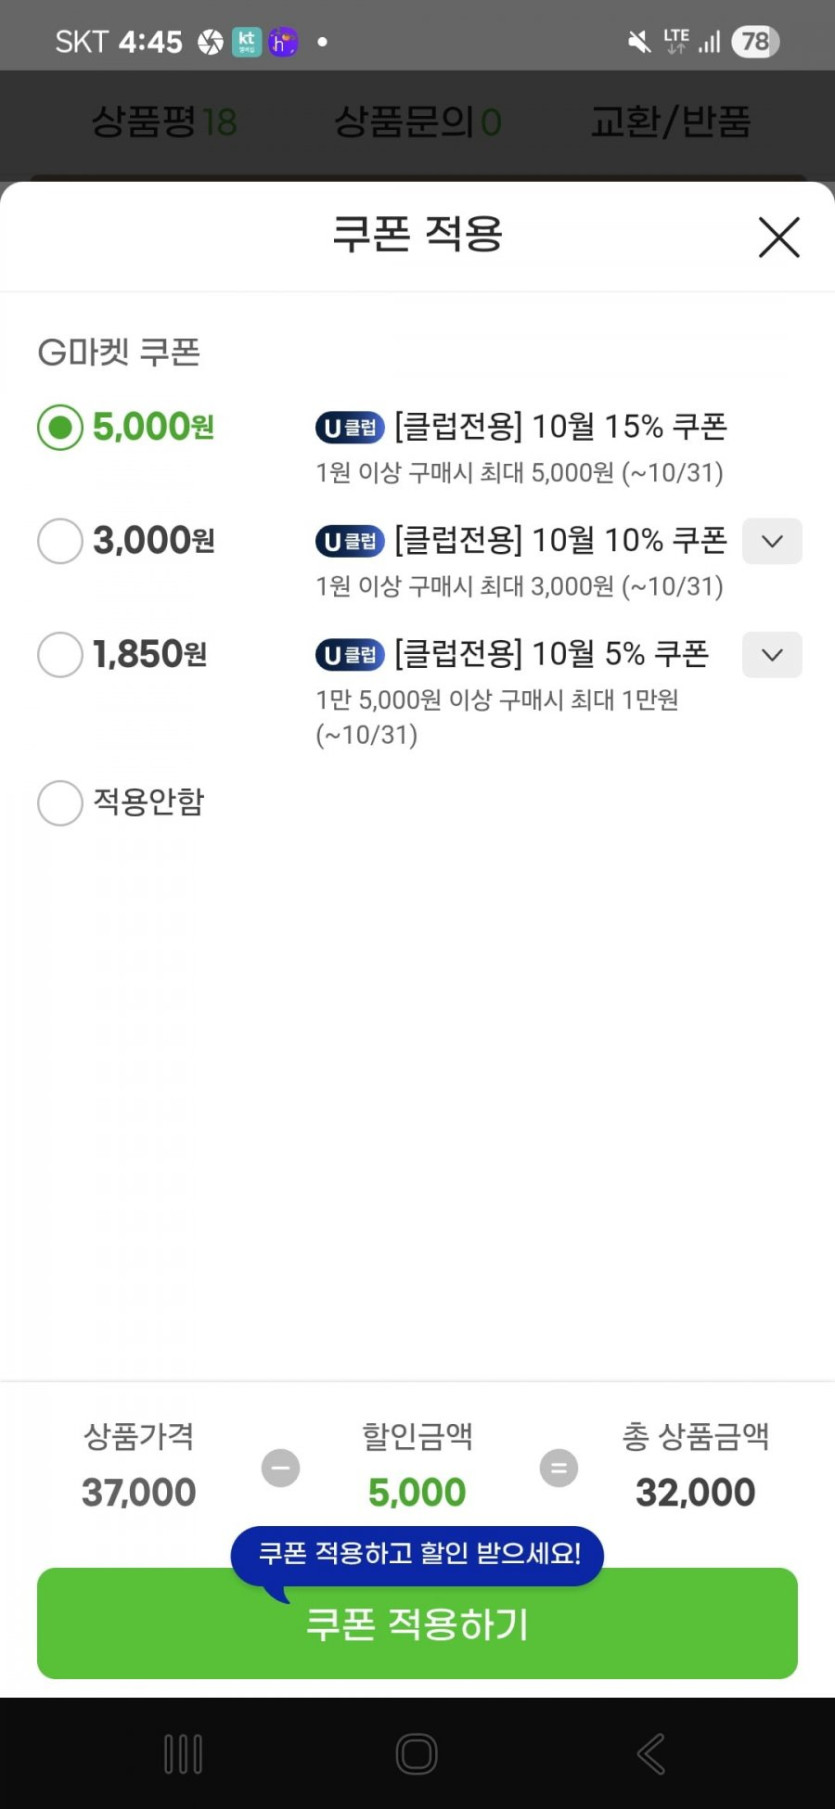The image size is (835, 1809).
Task: Tap the battery indicator in status bar
Action: coord(755,42)
